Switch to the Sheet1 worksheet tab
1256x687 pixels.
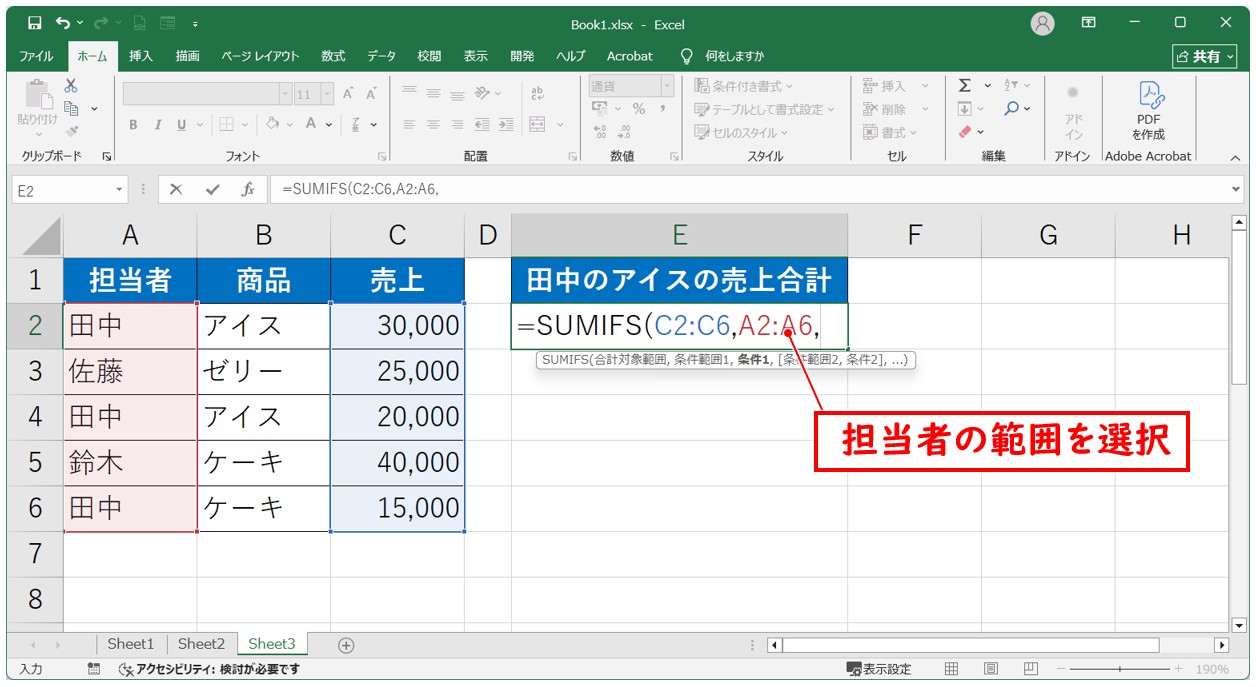pos(131,644)
